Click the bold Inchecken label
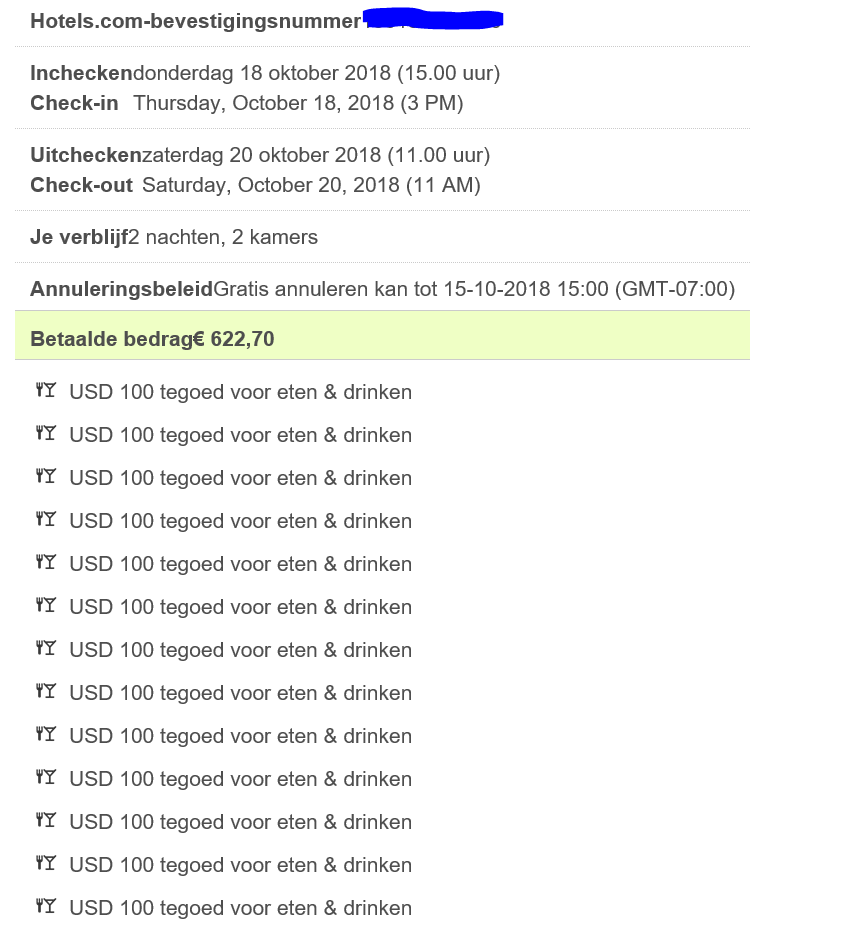Image resolution: width=853 pixels, height=930 pixels. click(x=81, y=73)
